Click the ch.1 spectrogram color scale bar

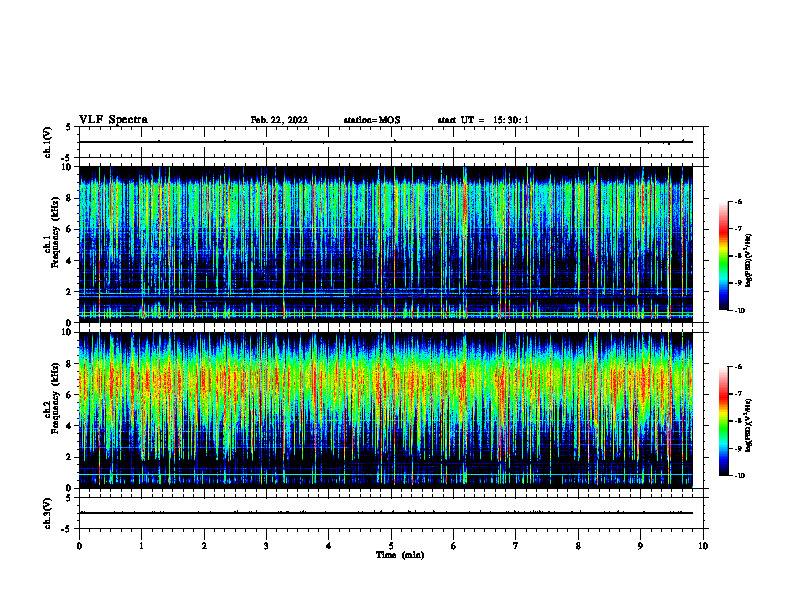(x=723, y=256)
